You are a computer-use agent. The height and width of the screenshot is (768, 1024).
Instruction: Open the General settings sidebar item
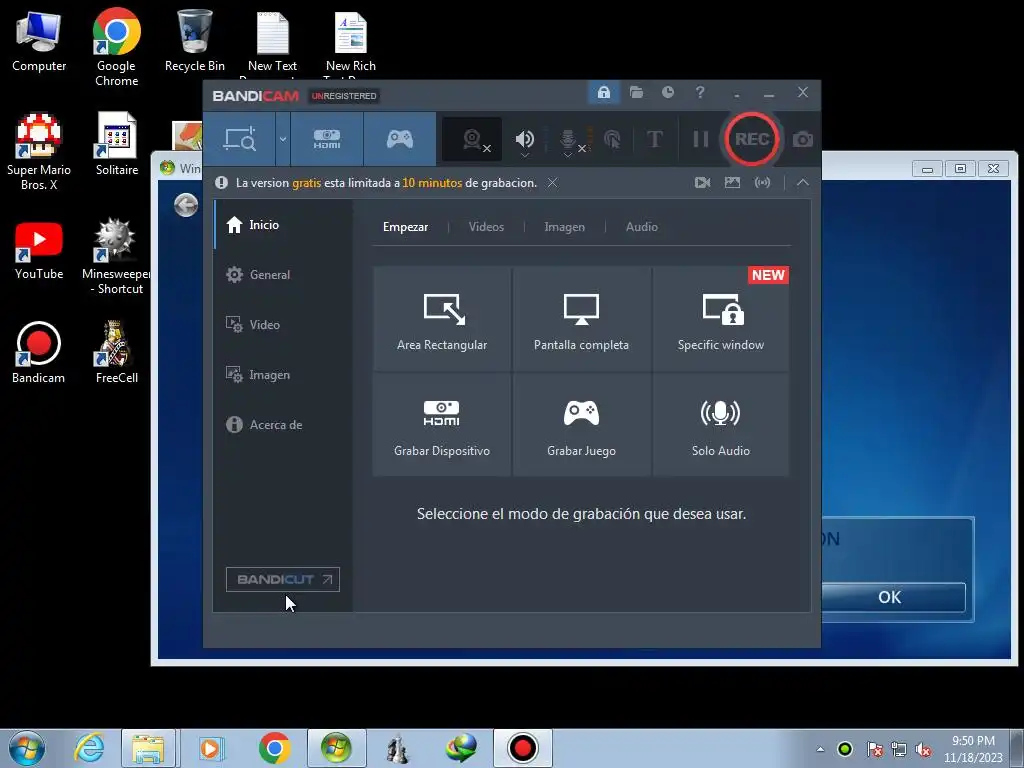tap(283, 275)
